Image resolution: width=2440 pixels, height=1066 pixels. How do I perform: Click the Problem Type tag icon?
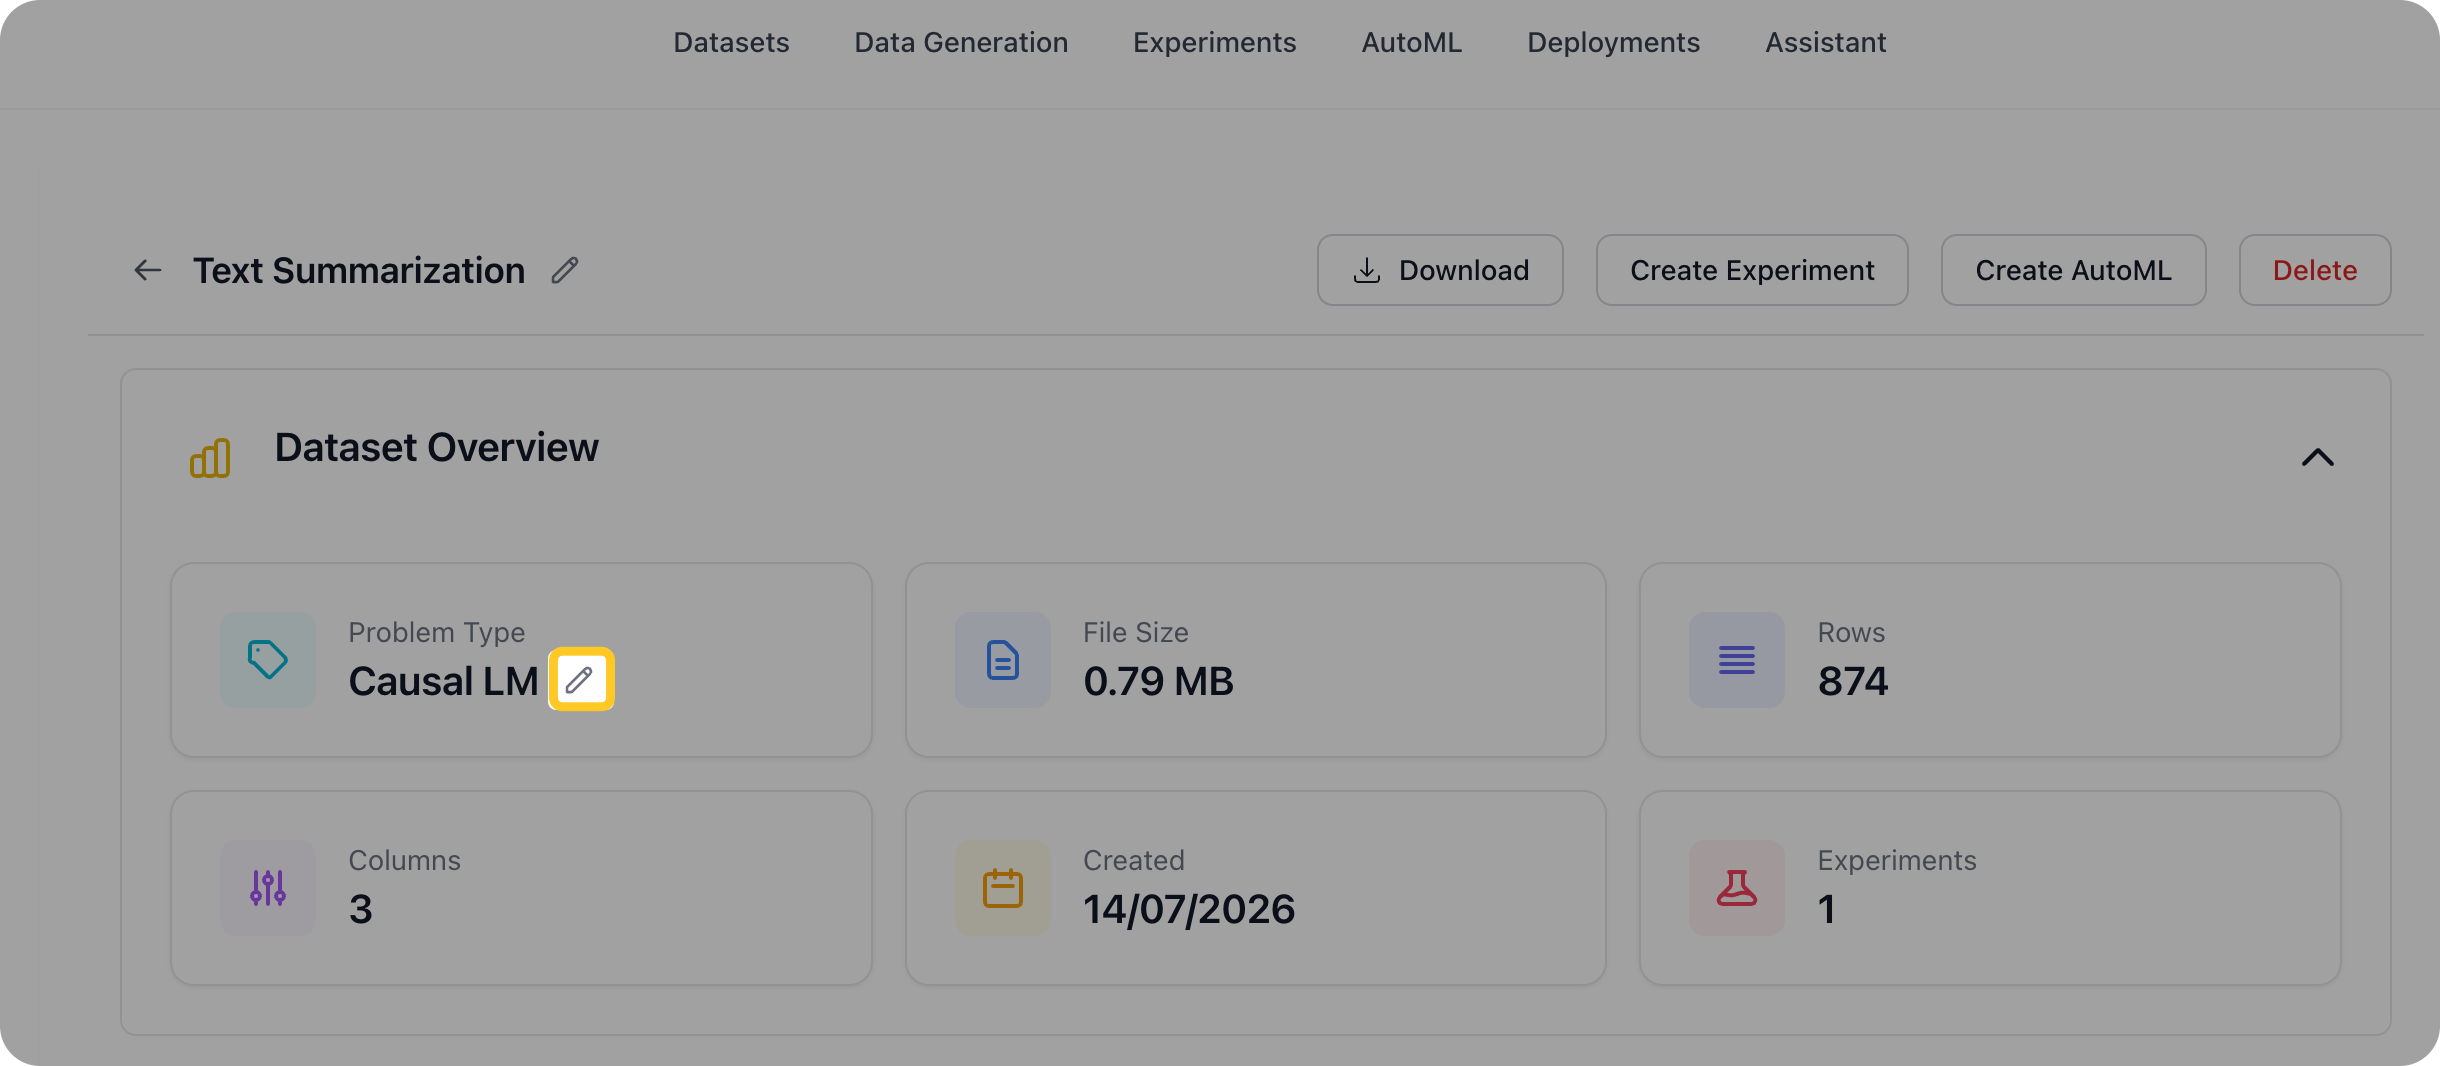(x=268, y=660)
